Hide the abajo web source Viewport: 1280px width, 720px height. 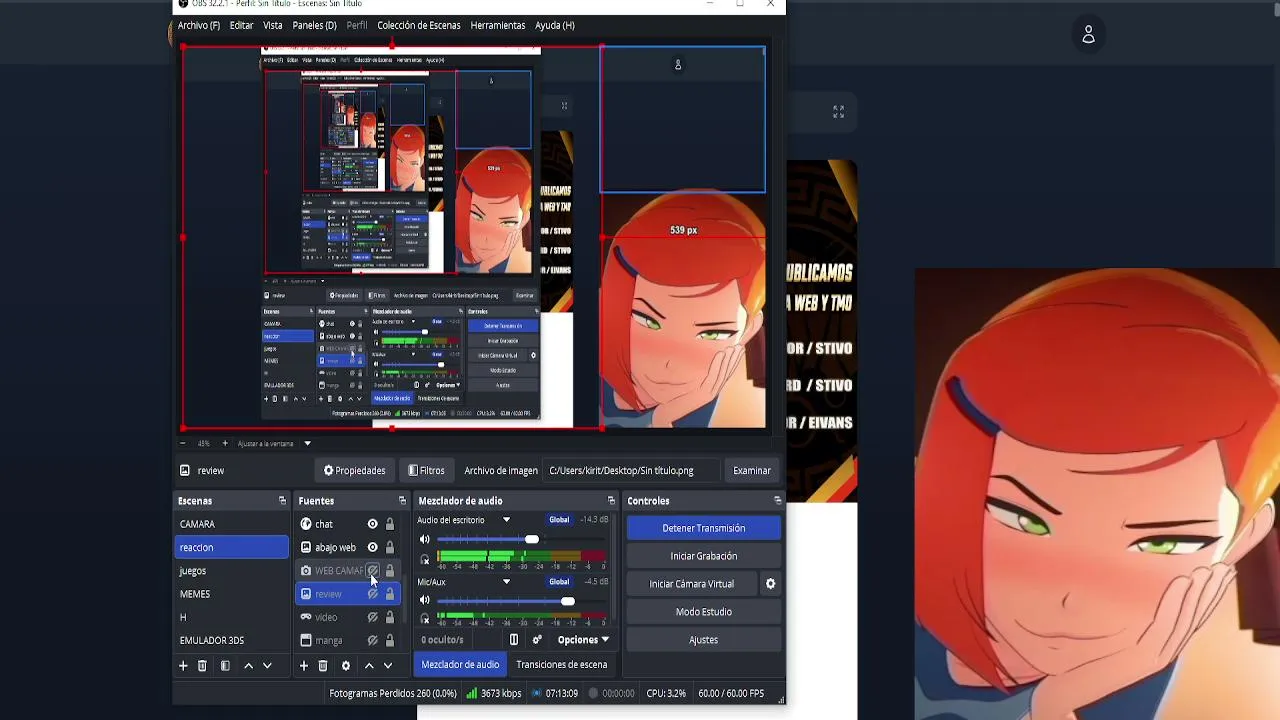pyautogui.click(x=373, y=547)
